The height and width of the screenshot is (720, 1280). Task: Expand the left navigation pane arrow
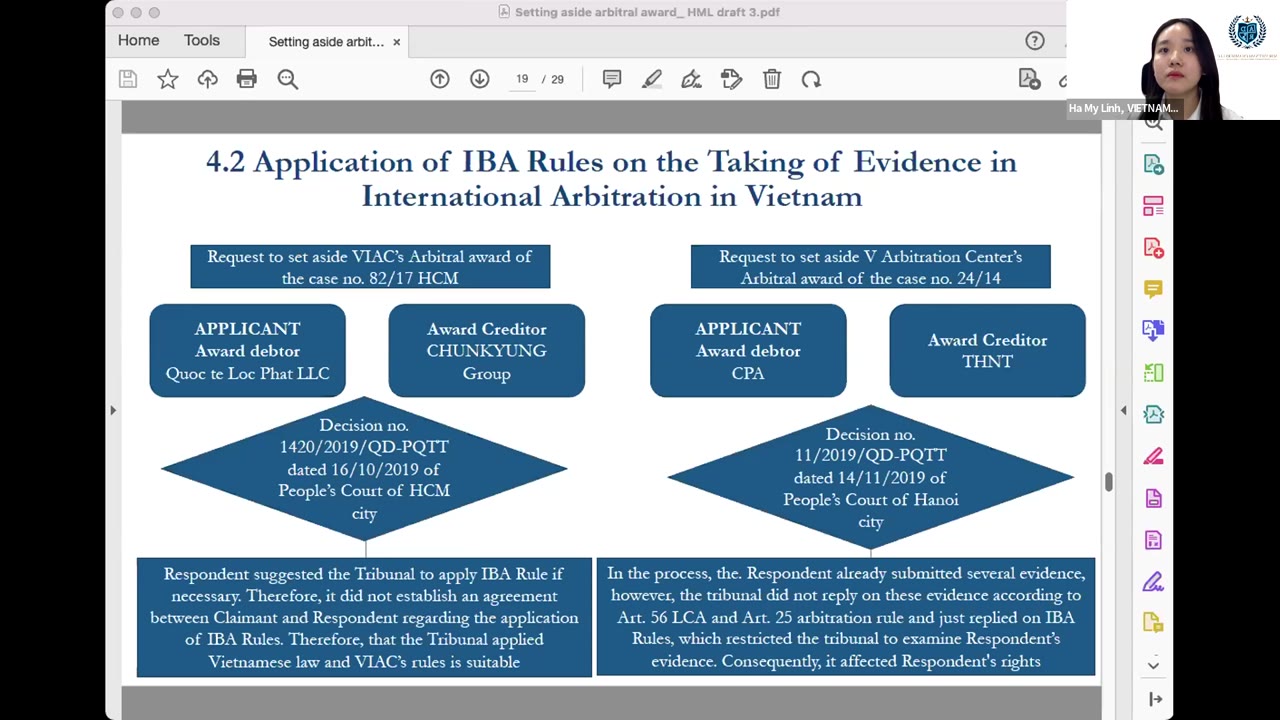click(x=113, y=410)
